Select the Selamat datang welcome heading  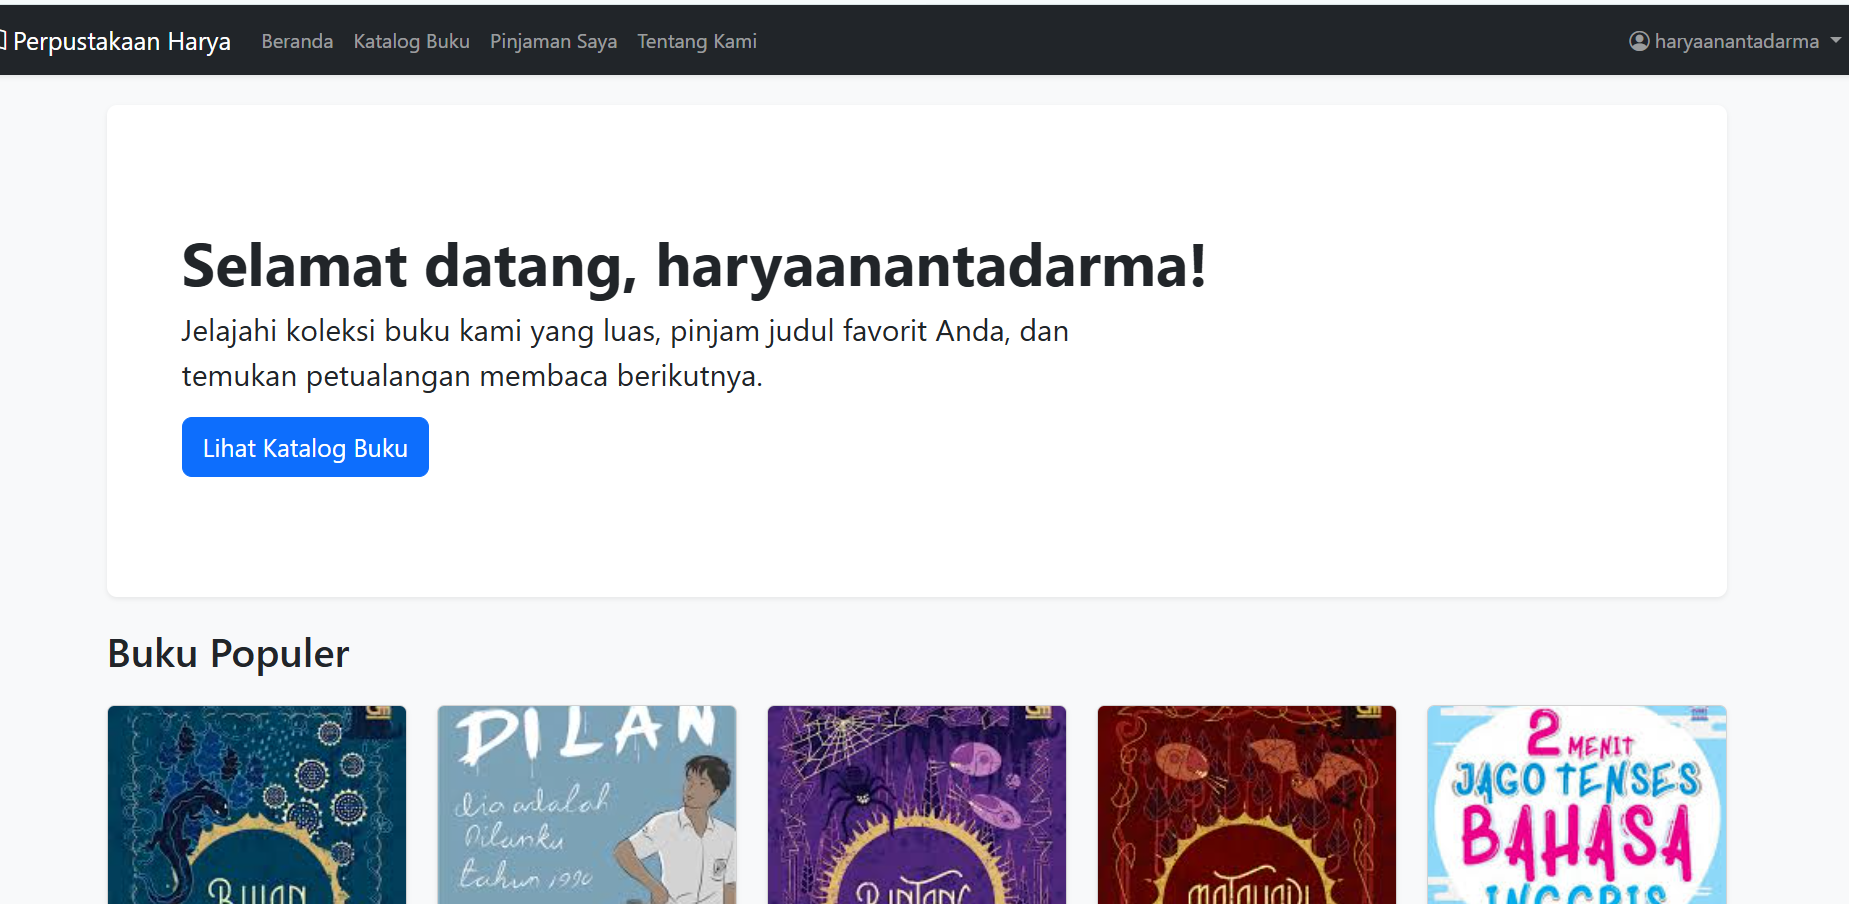pyautogui.click(x=694, y=266)
